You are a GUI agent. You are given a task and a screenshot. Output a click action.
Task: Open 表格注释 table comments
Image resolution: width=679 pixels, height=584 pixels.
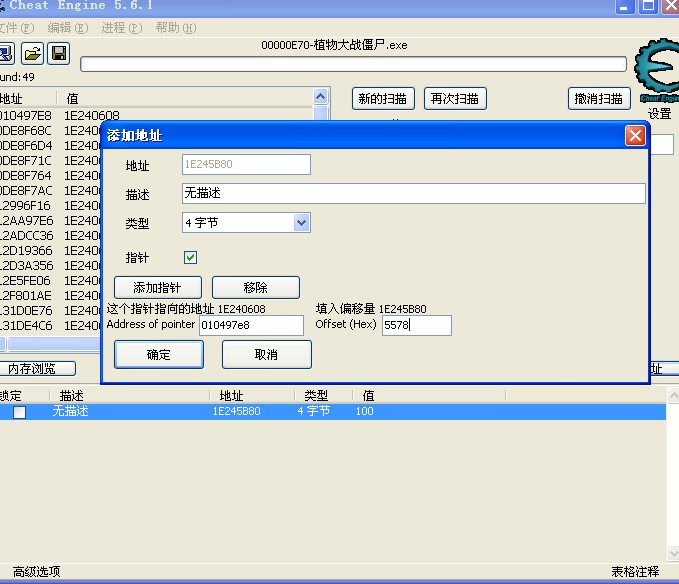635,572
